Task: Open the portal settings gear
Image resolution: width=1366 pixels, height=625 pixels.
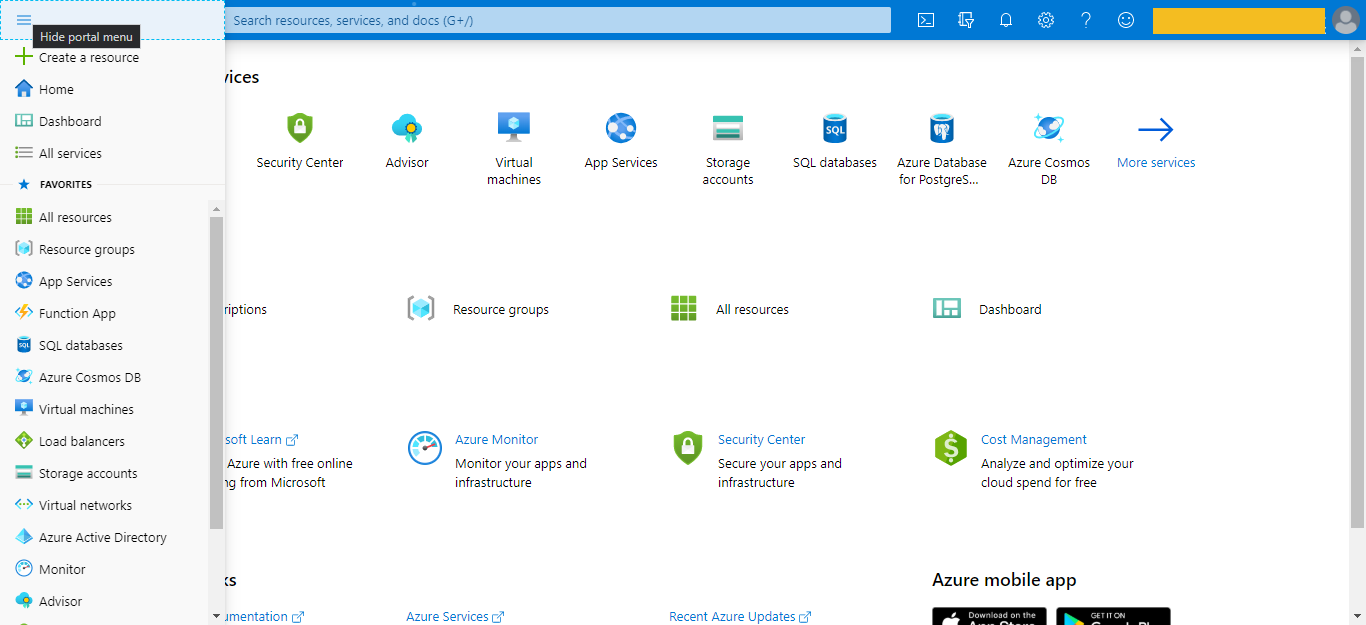Action: click(x=1045, y=19)
